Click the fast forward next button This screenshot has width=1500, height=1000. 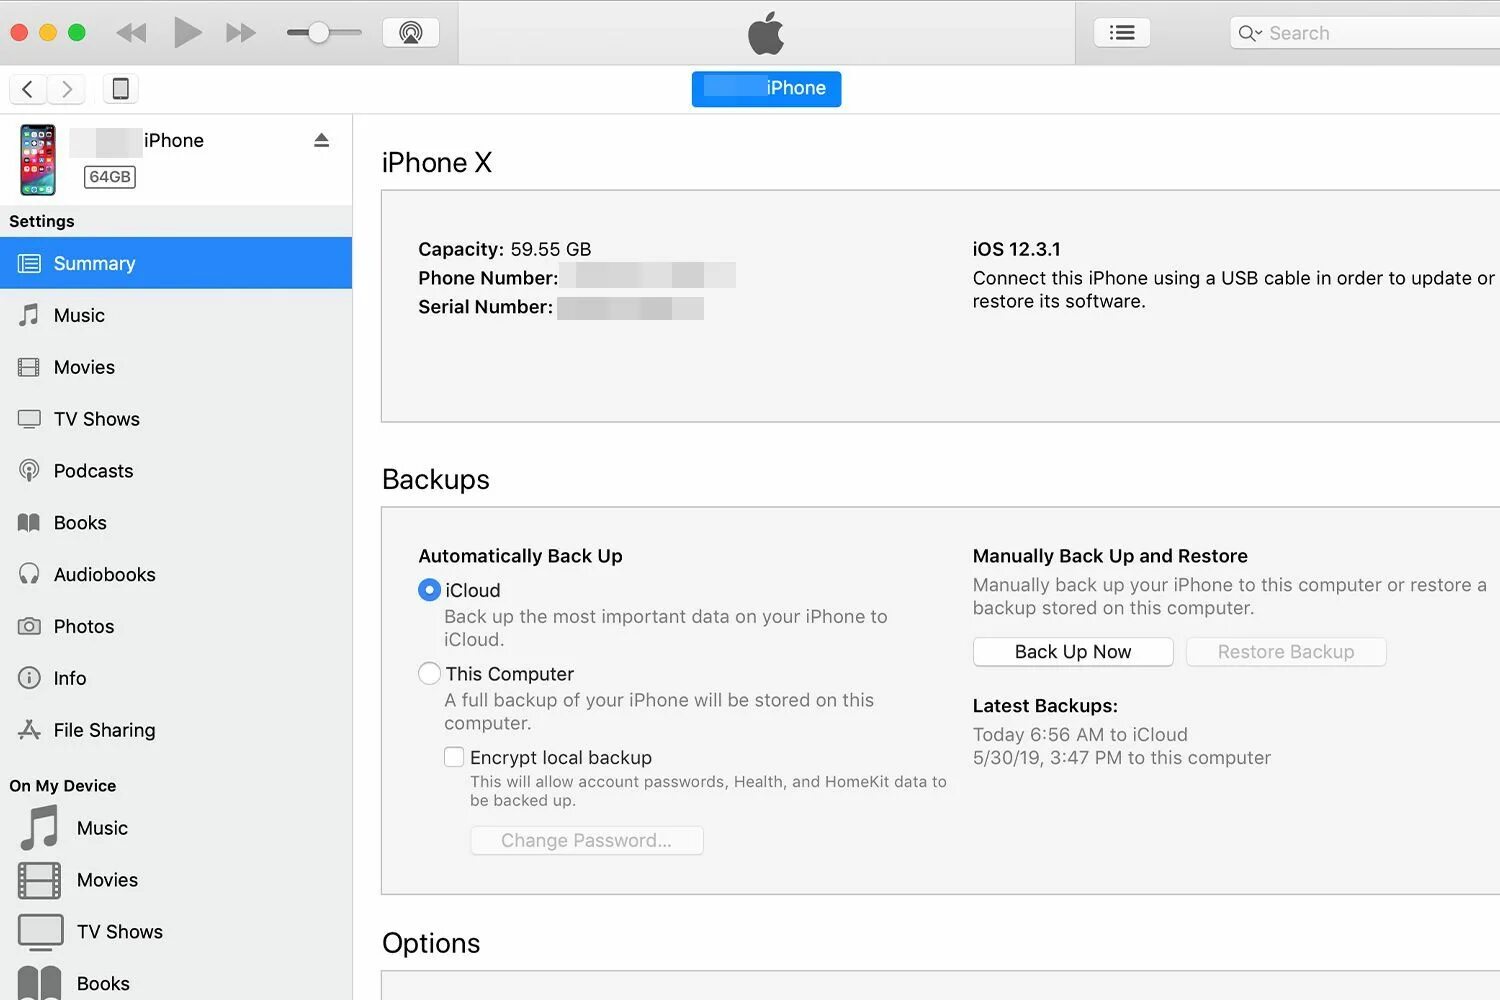click(x=241, y=33)
